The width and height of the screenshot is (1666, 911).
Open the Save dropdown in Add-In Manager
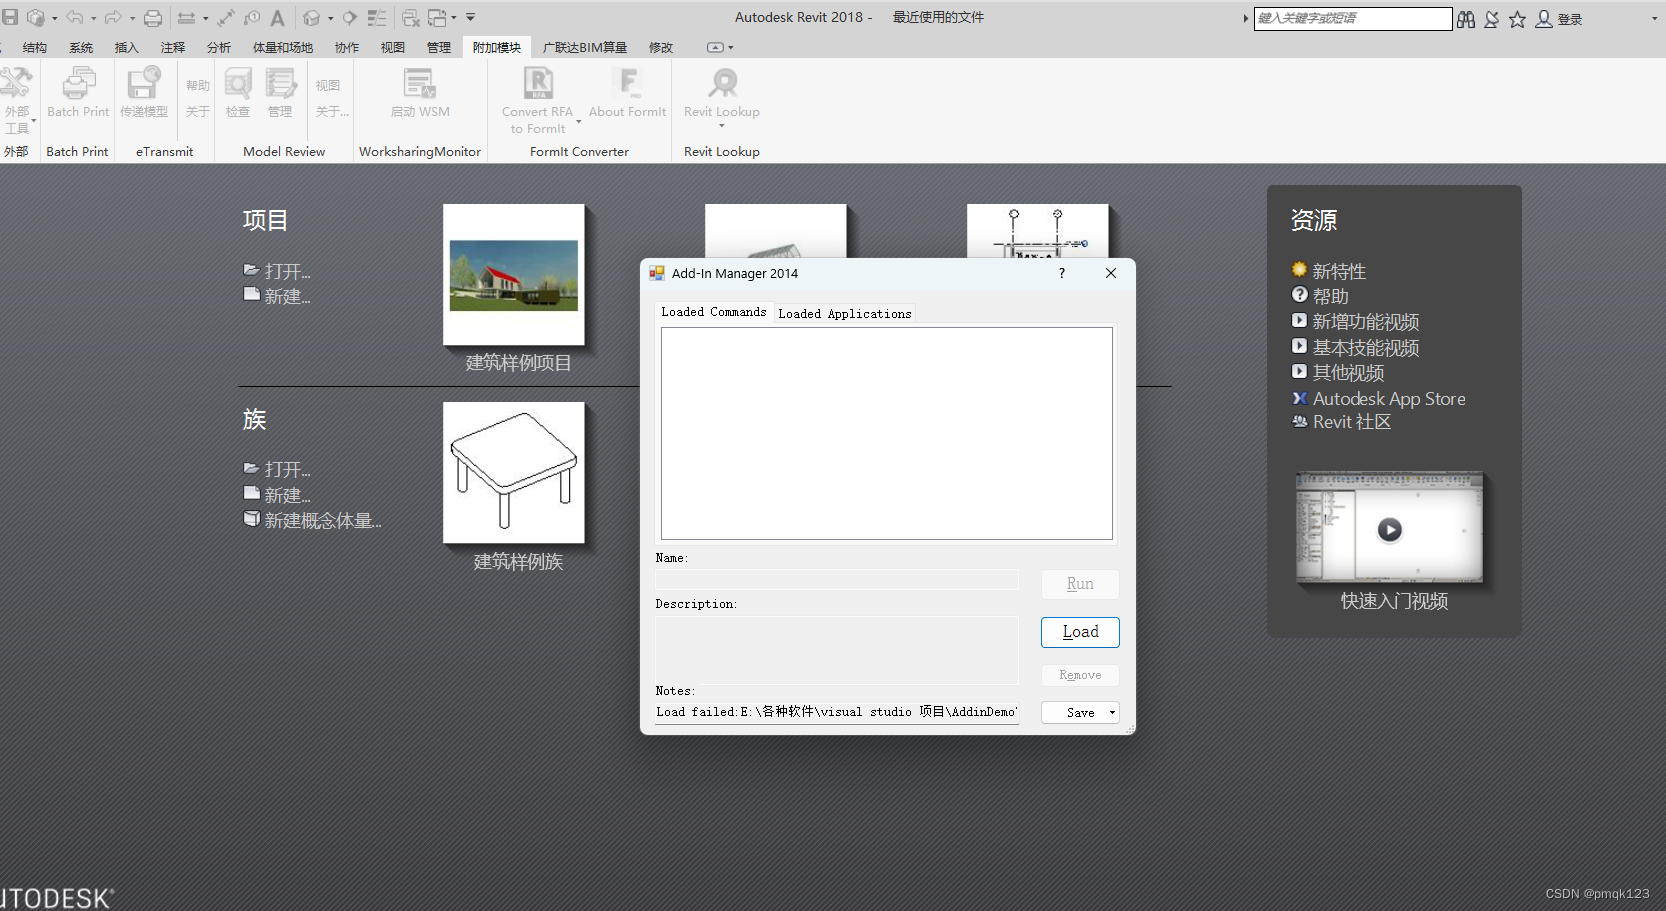(1112, 713)
